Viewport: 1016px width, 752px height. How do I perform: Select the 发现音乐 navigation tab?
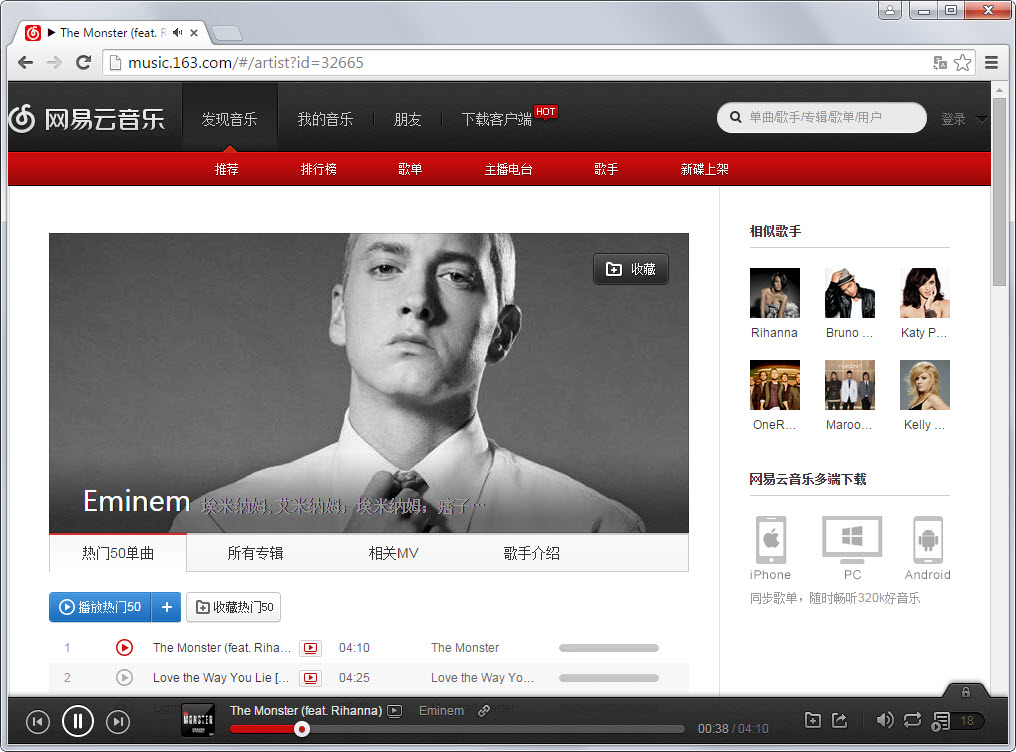point(229,119)
